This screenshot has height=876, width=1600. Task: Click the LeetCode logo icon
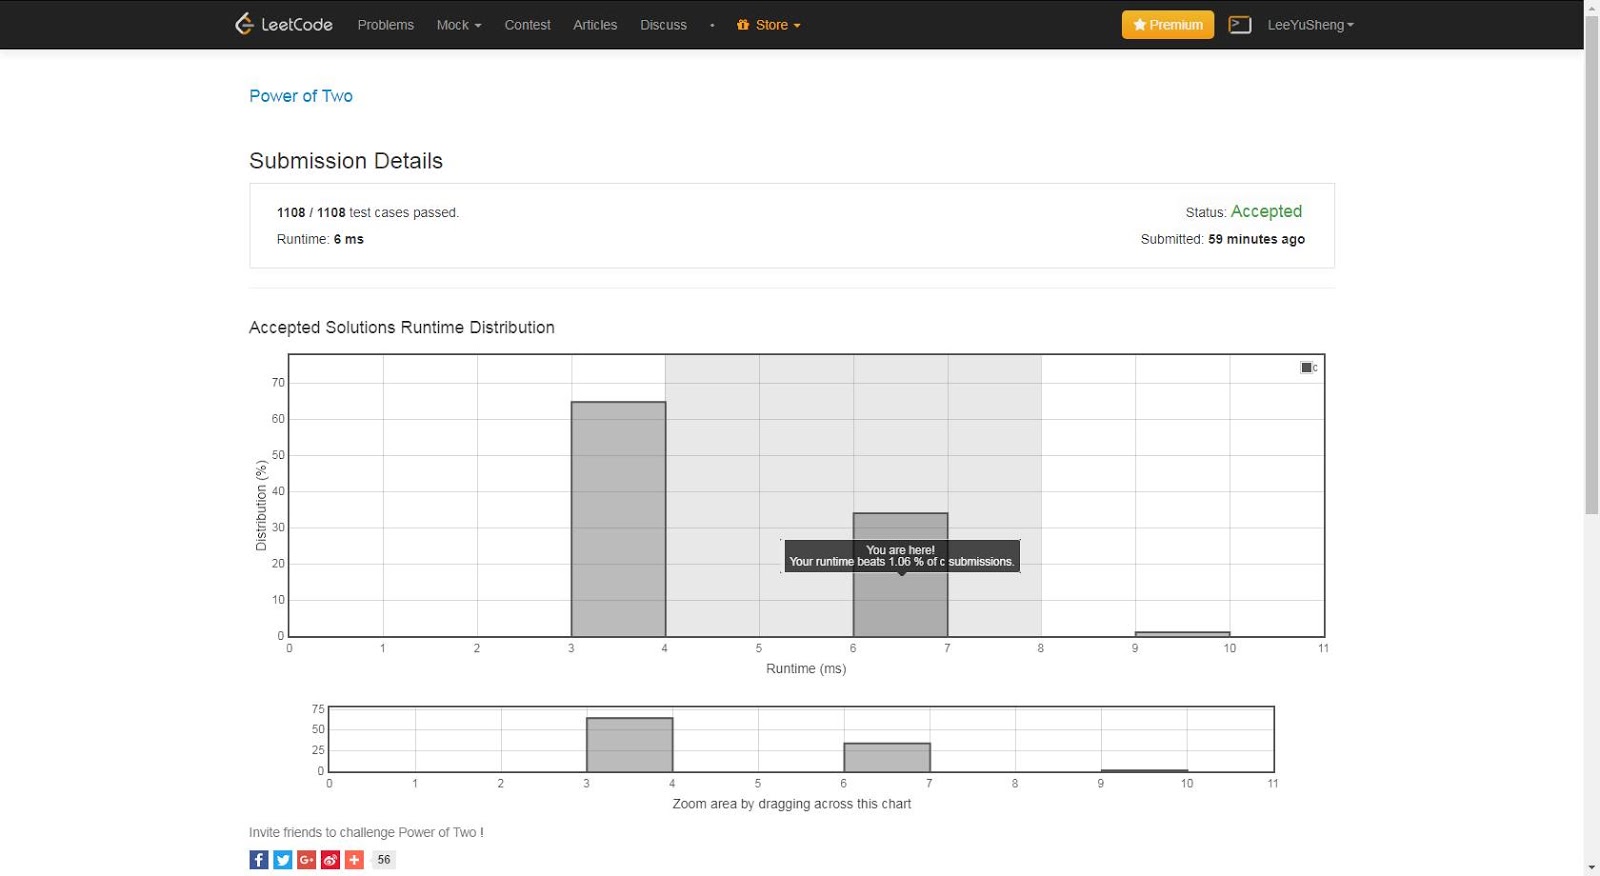pyautogui.click(x=244, y=24)
